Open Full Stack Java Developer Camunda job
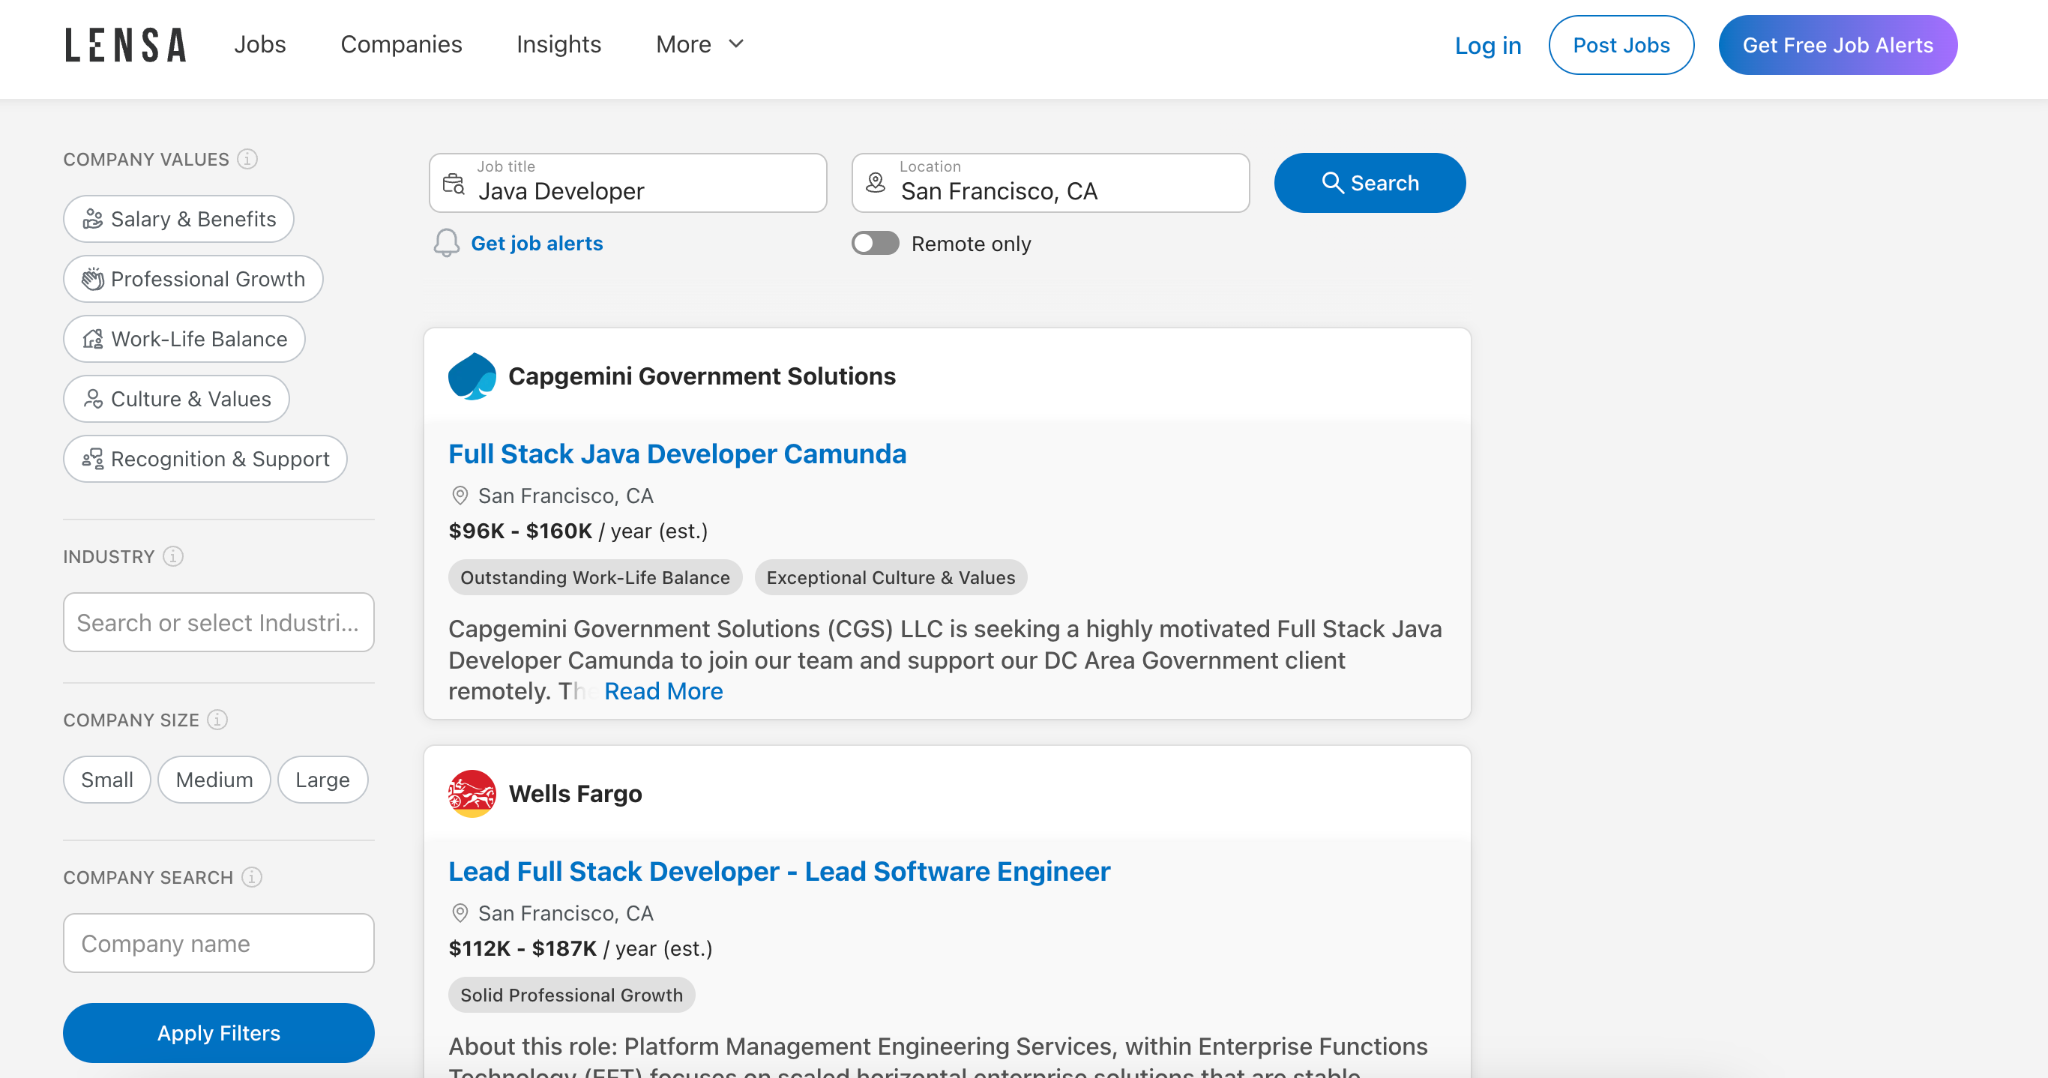This screenshot has width=2048, height=1078. coord(677,454)
